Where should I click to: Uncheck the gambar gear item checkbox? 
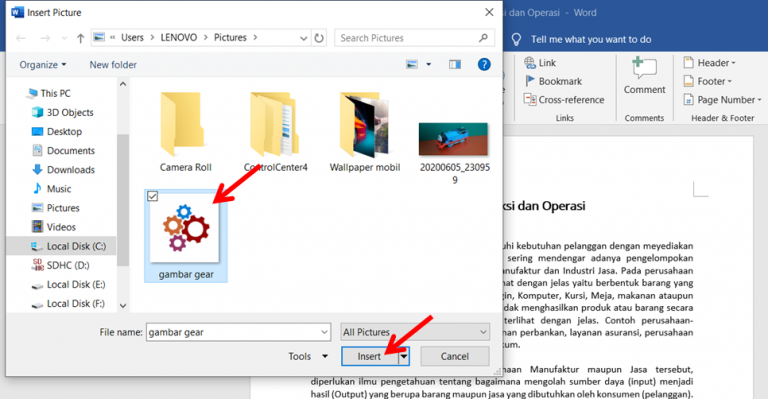(152, 196)
